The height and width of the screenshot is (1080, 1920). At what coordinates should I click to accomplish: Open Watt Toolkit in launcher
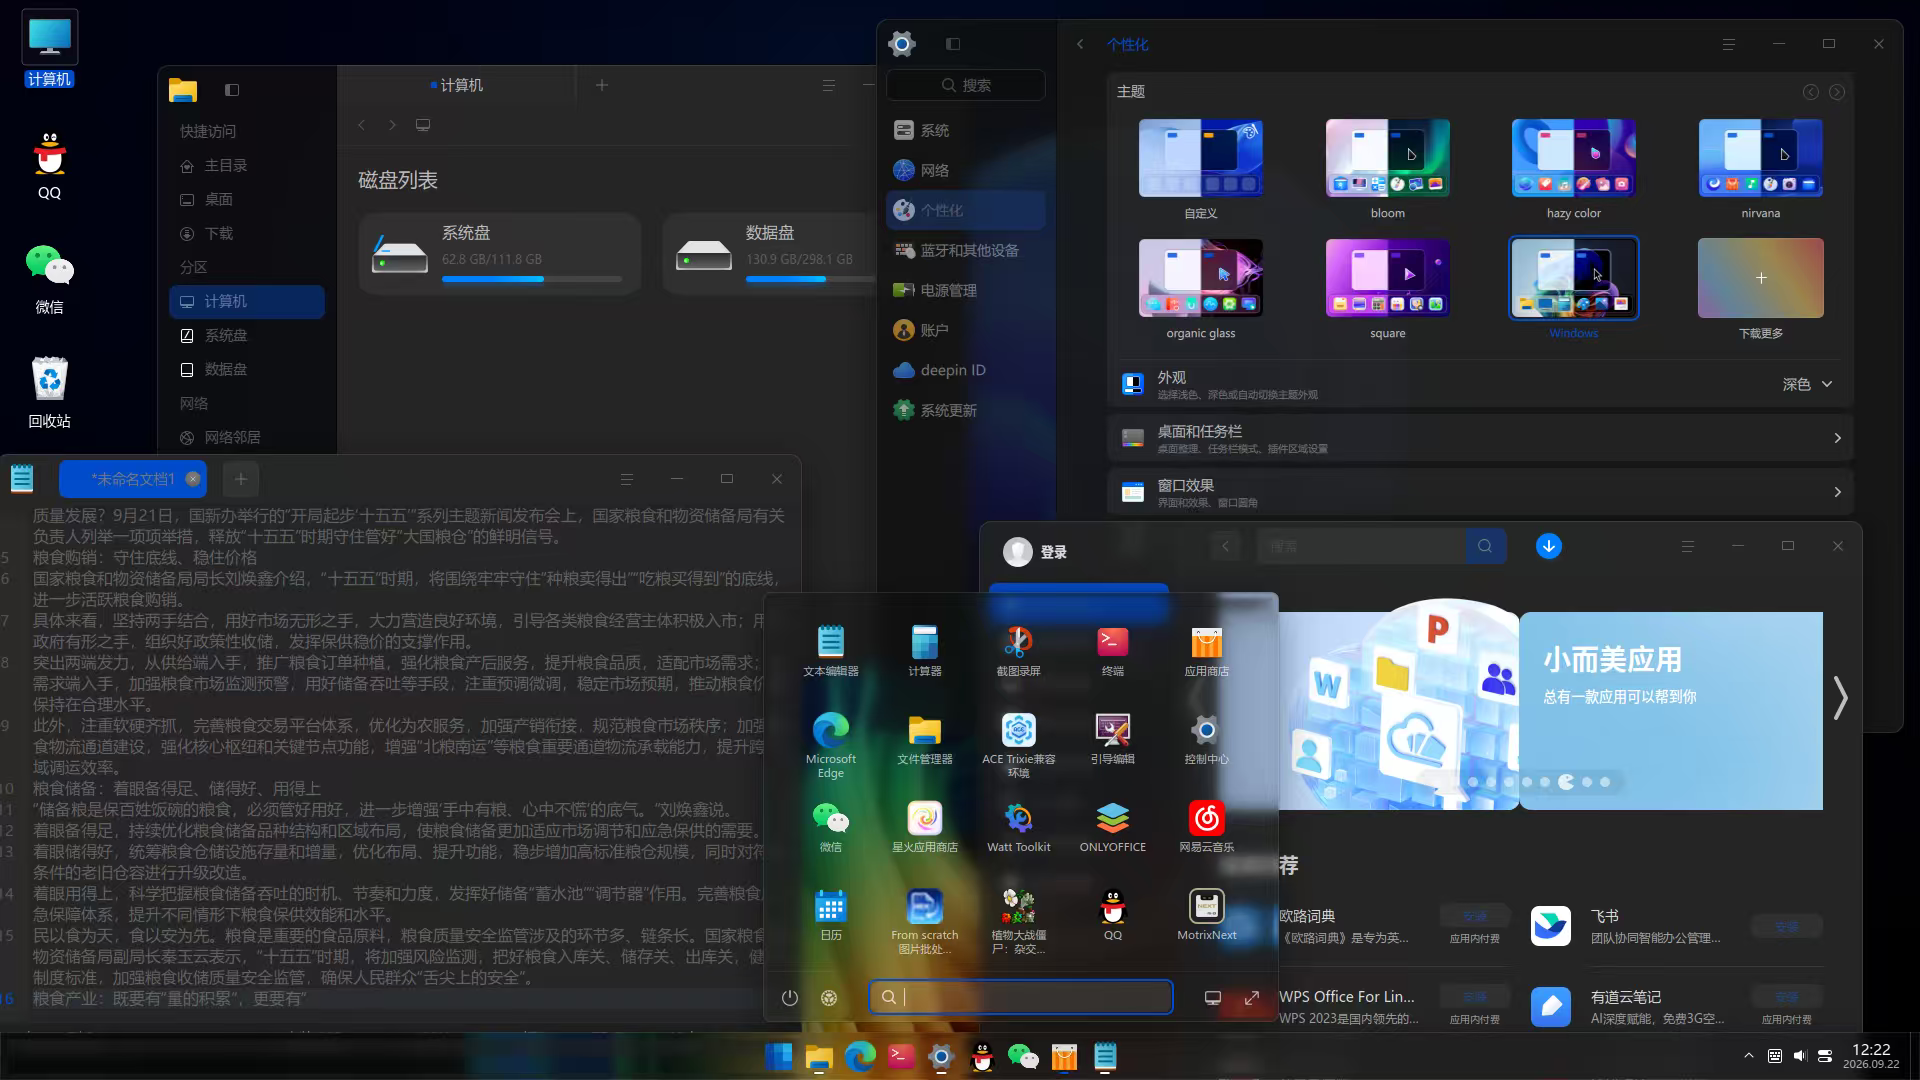1018,827
